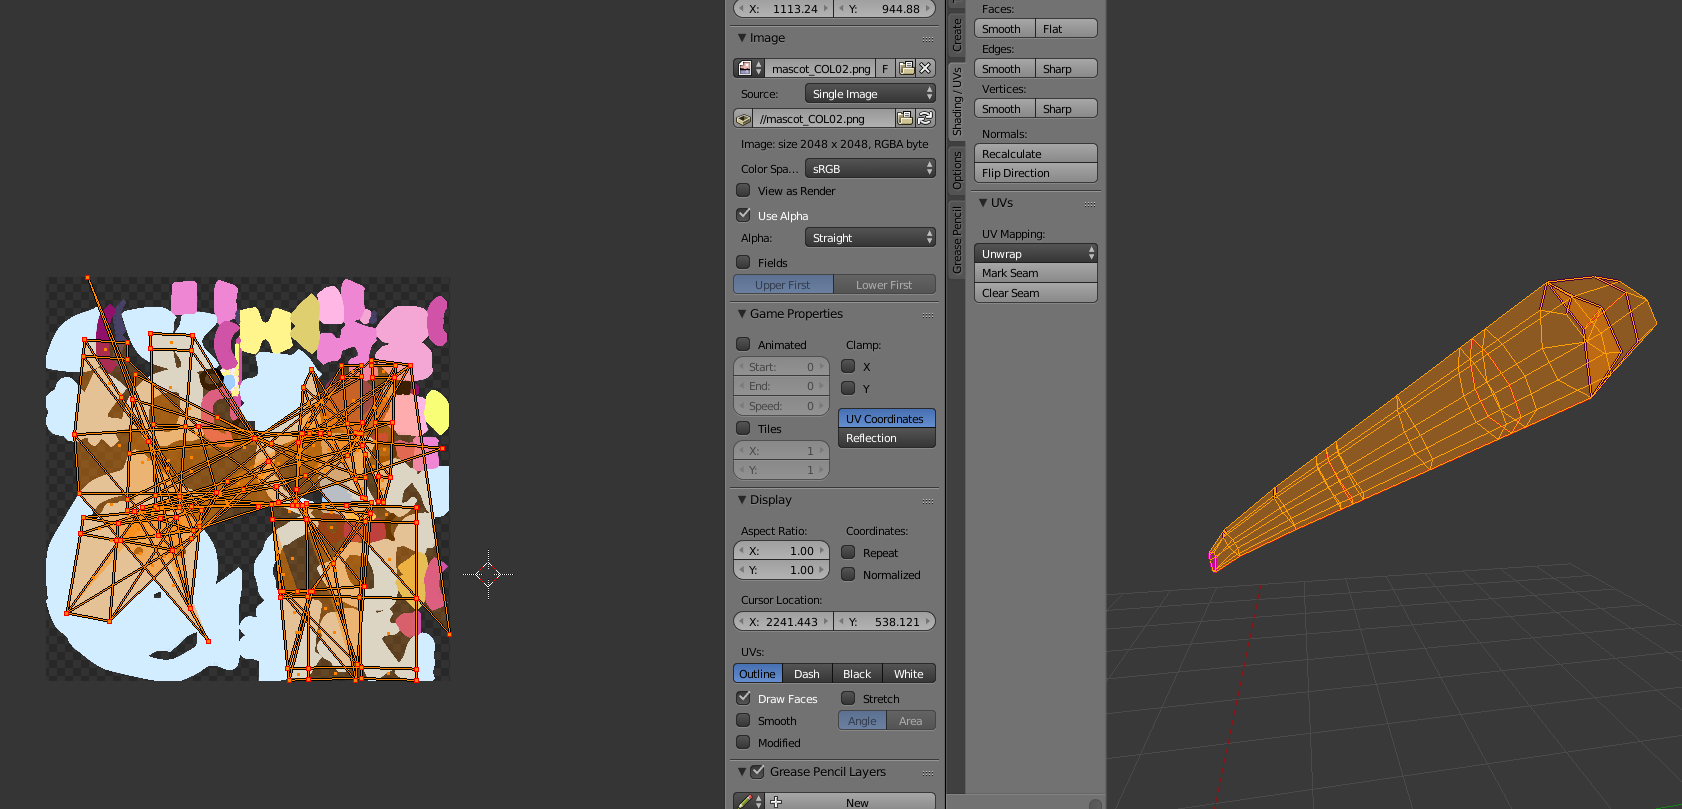Click Cursor Location X value field
1682x809 pixels.
click(x=783, y=621)
